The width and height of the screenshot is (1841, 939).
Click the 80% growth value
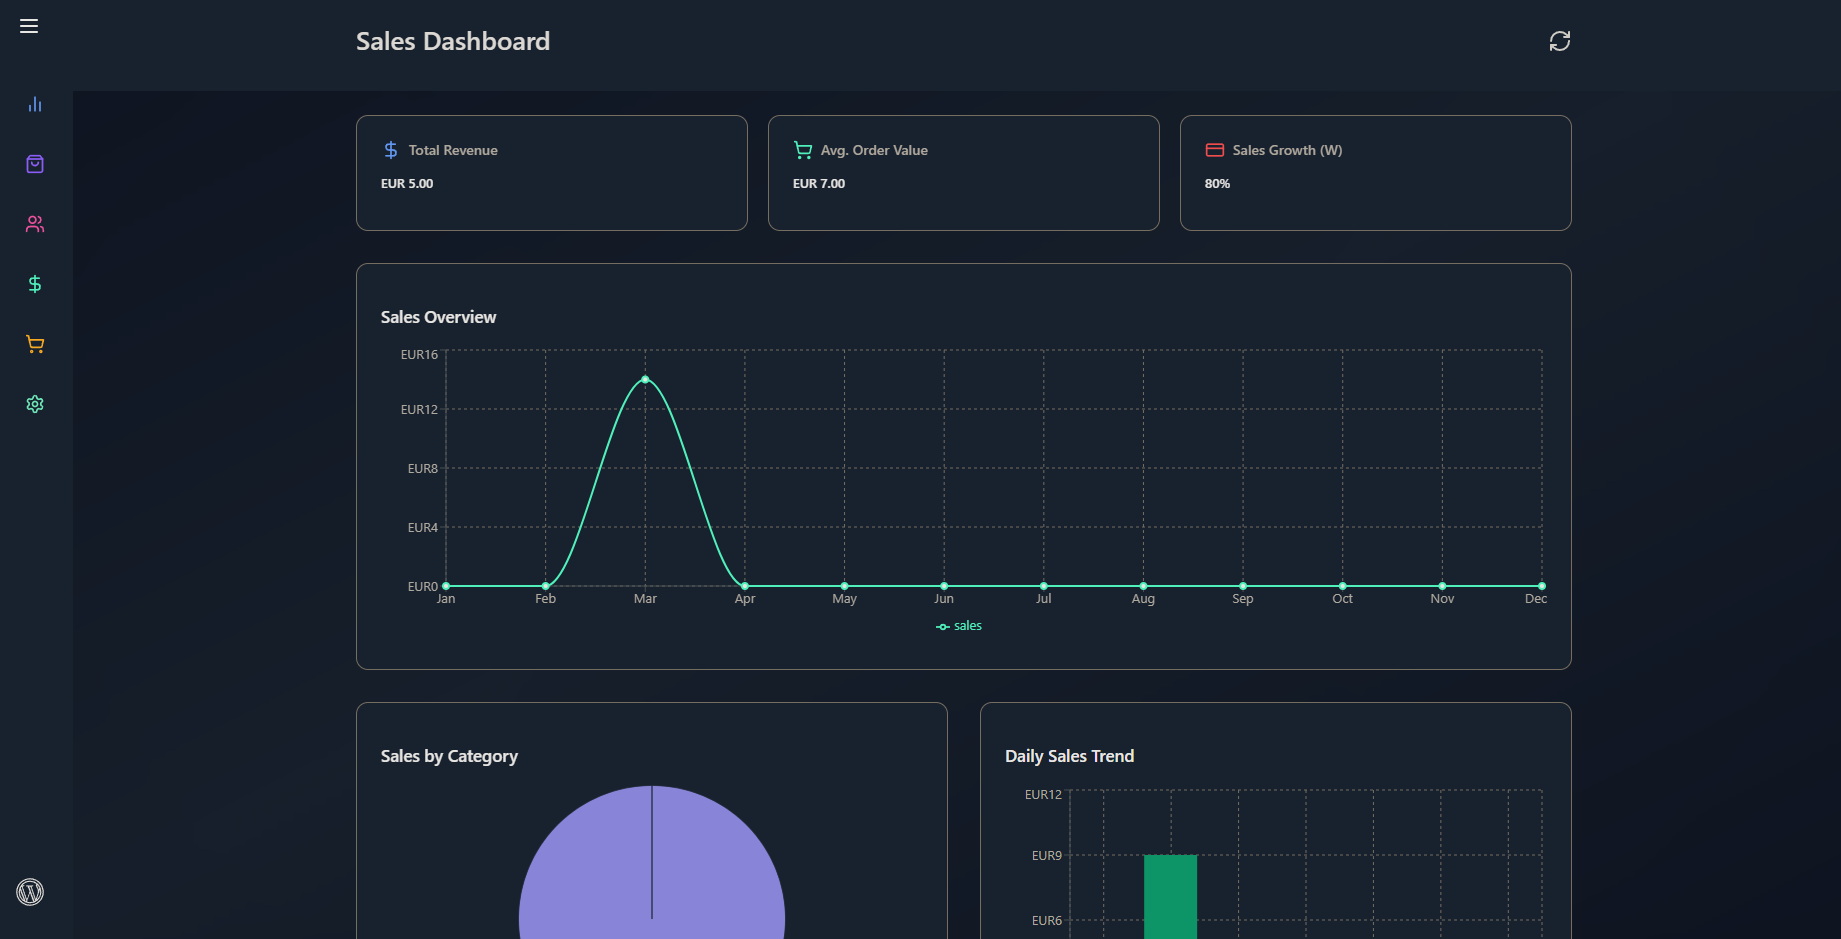[x=1217, y=184]
